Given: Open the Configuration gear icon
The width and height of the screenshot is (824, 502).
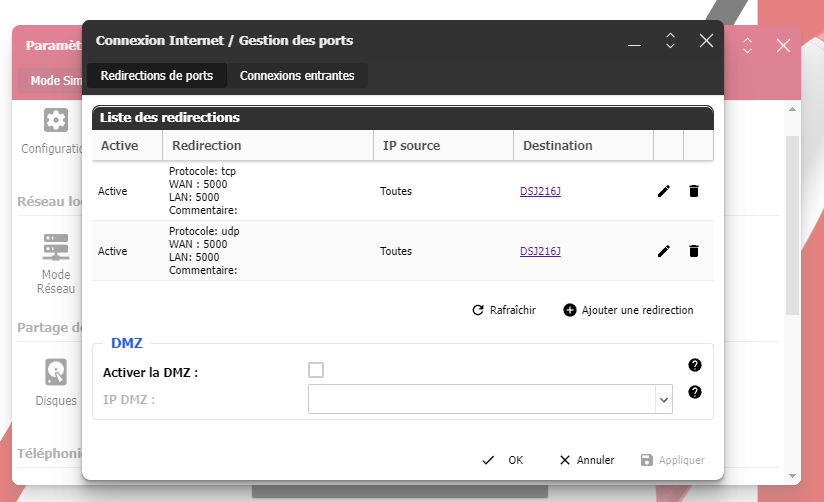Looking at the screenshot, I should 55,121.
